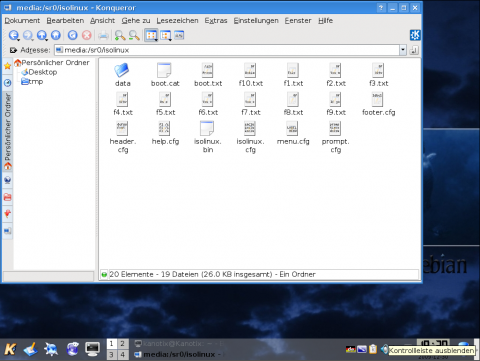
Task: Open the Extras menu
Action: (216, 21)
